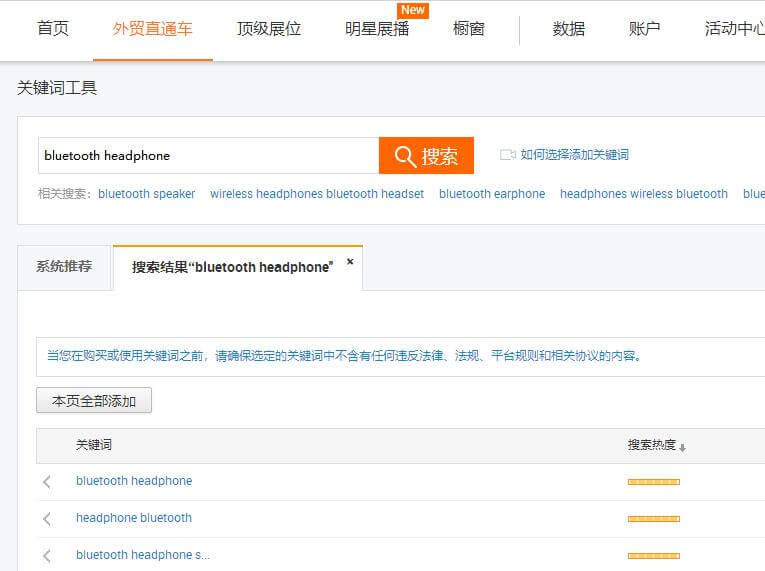Select related search bluetooth speaker link
Viewport: 765px width, 571px height.
(x=147, y=194)
